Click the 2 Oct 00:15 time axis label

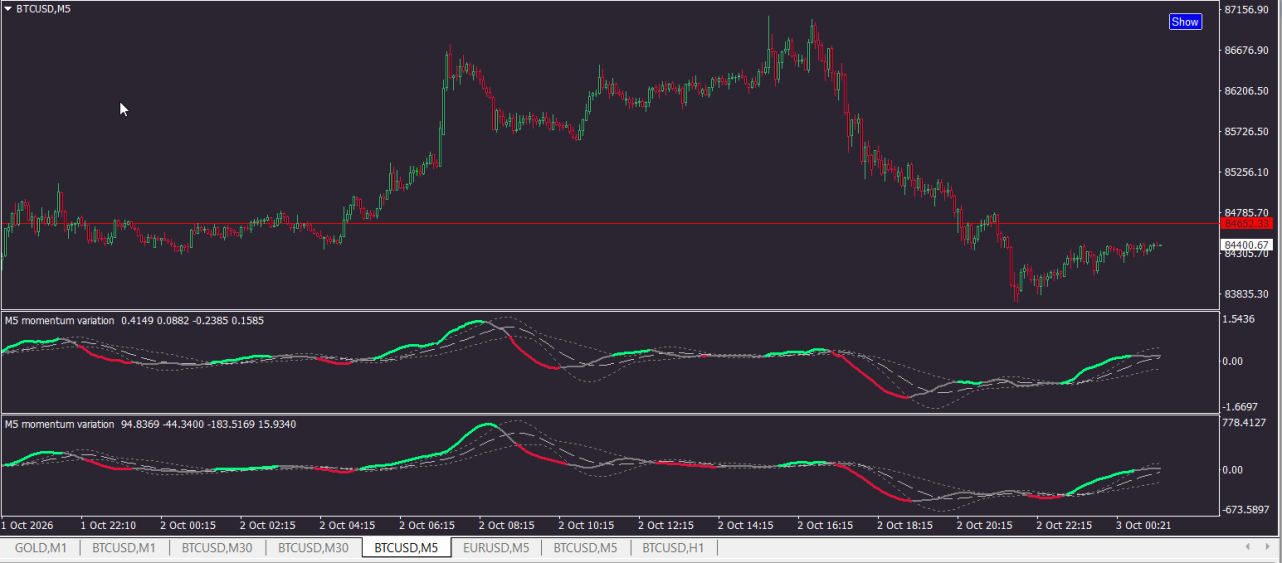point(188,525)
